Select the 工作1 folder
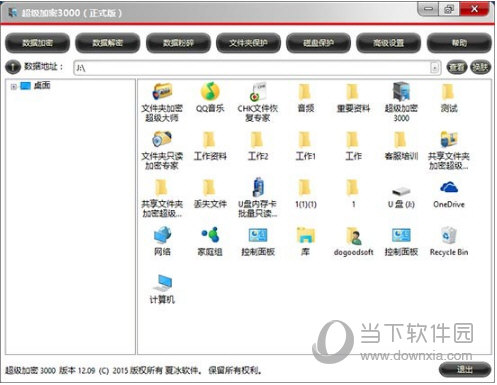Viewport: 497px width, 385px height. tap(305, 146)
